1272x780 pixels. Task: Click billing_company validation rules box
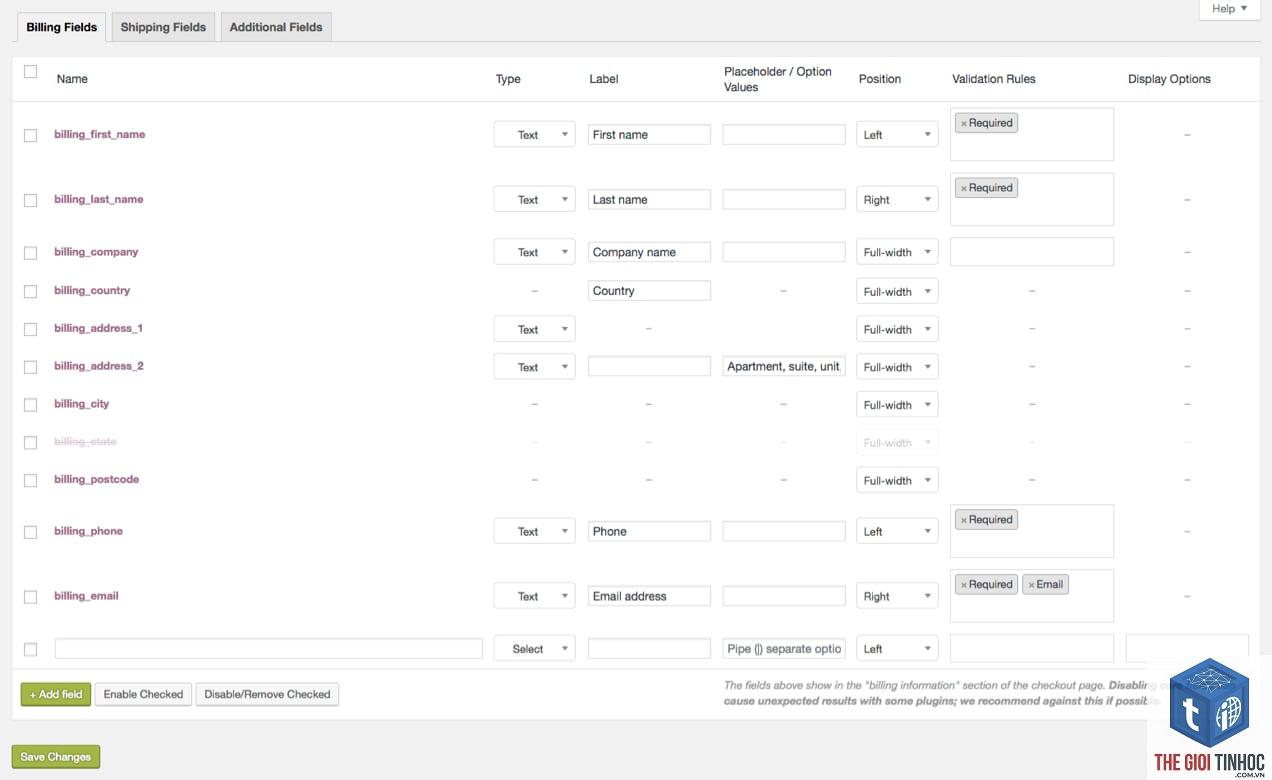tap(1032, 252)
